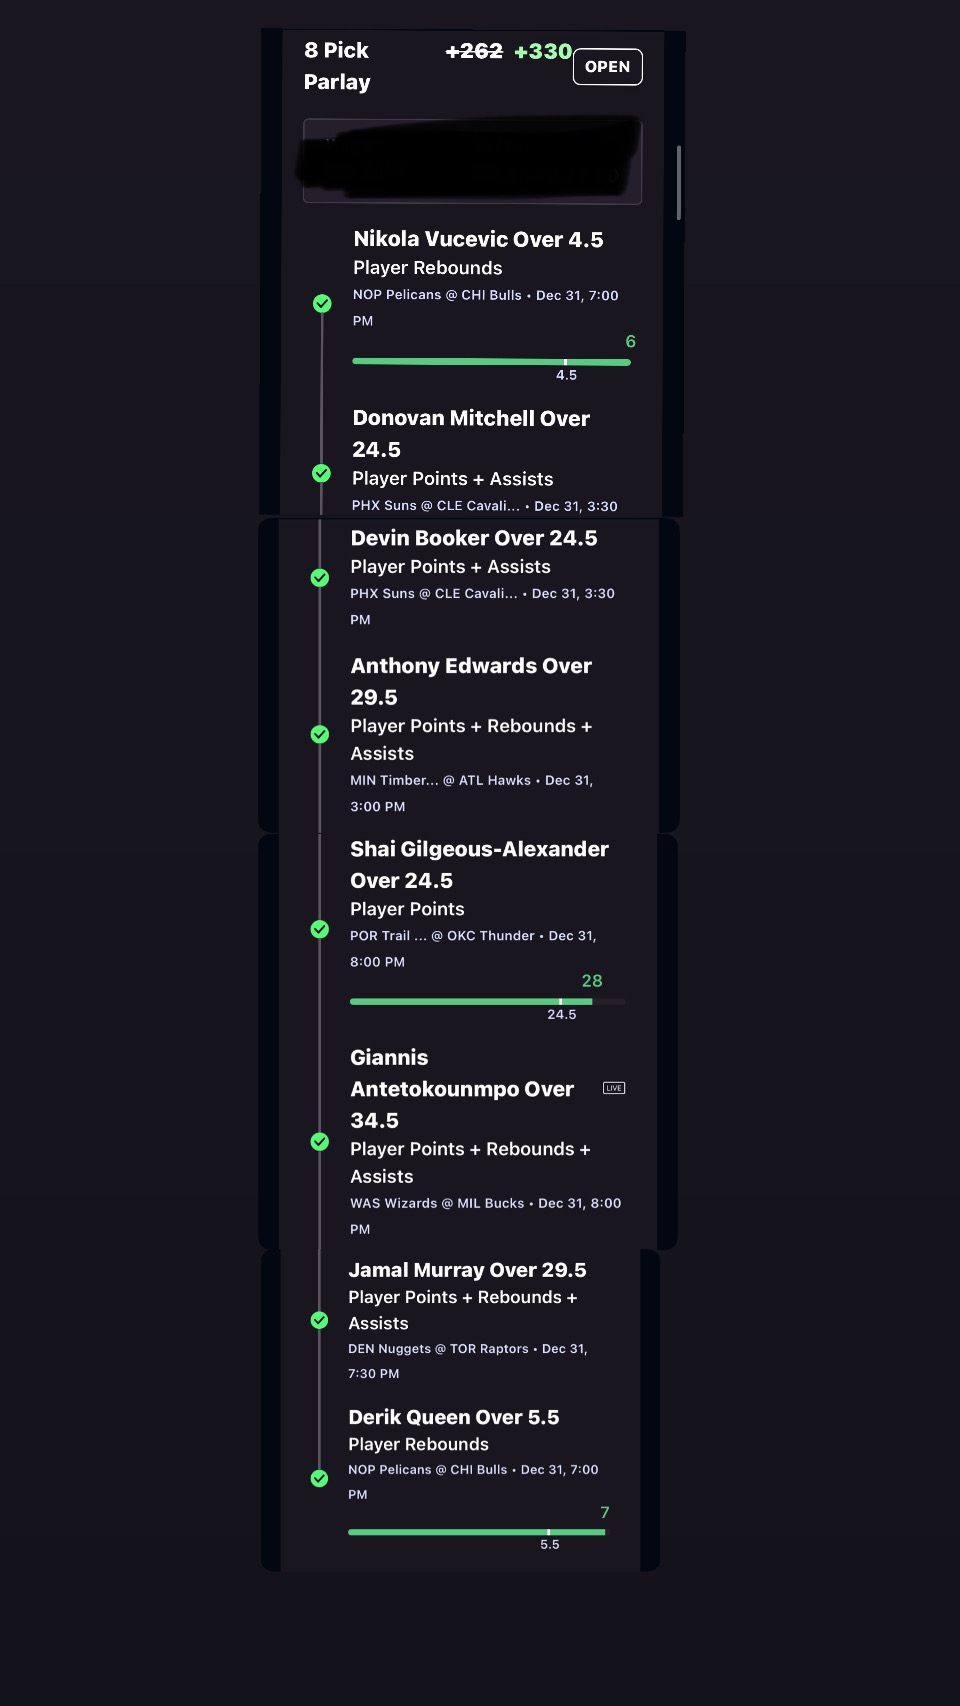Screen dimensions: 960x1706
Task: Tap the check mark beside Anthony Edwards leg
Action: coord(320,734)
